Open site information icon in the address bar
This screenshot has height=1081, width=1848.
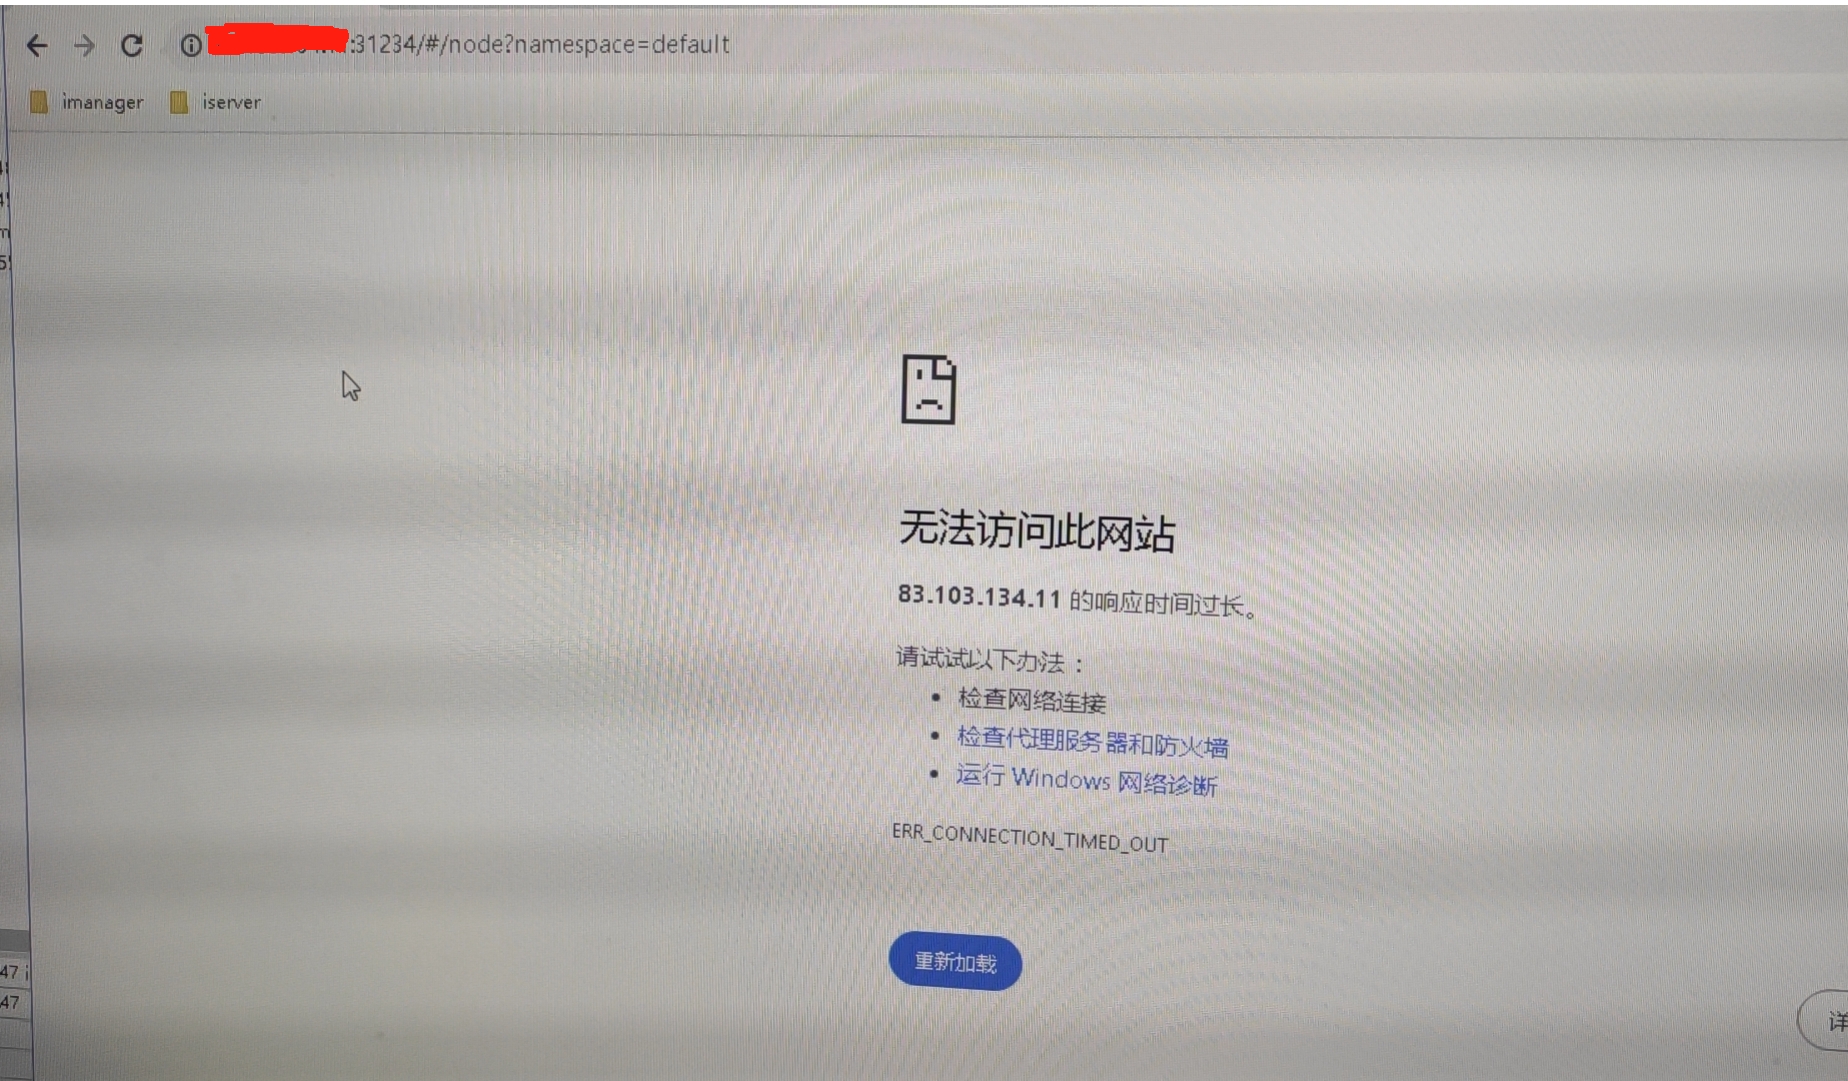[190, 46]
